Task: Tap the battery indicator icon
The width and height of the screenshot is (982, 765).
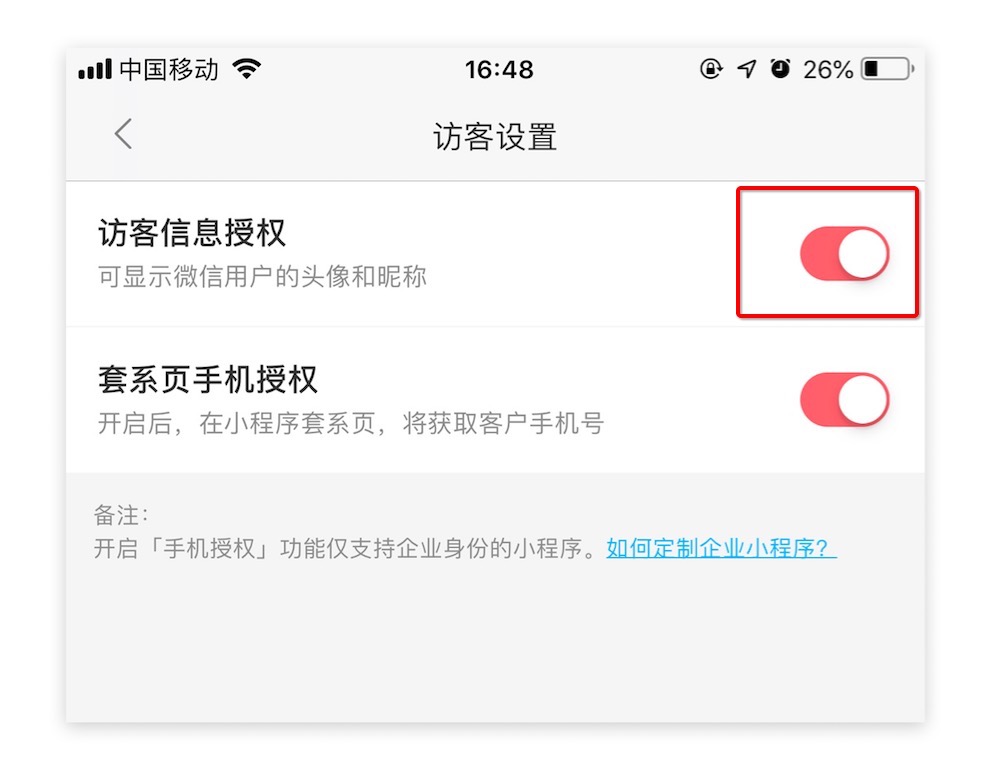Action: click(x=888, y=69)
